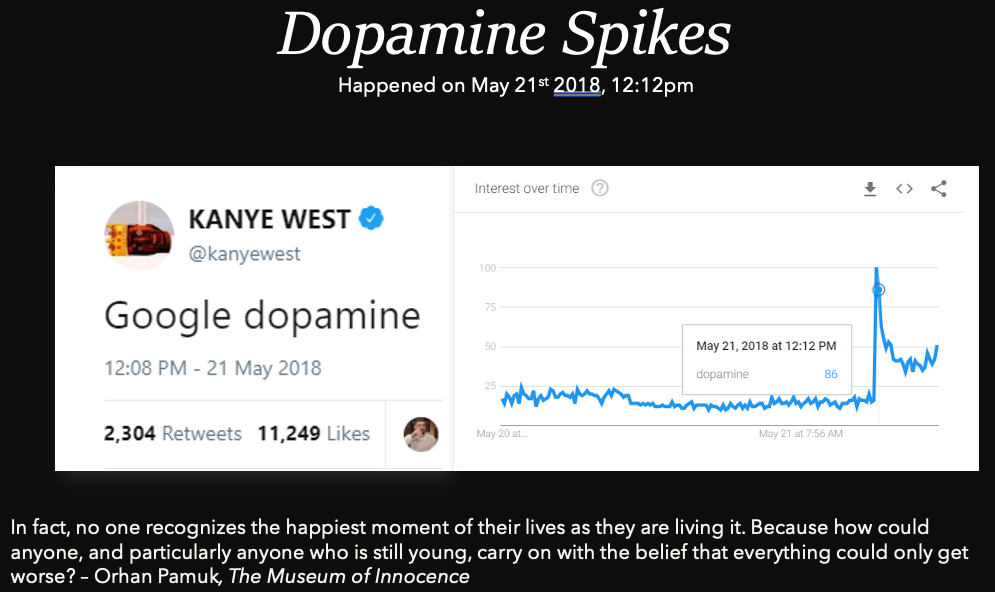The width and height of the screenshot is (995, 592).
Task: View the 11,249 Likes list
Action: click(x=313, y=434)
